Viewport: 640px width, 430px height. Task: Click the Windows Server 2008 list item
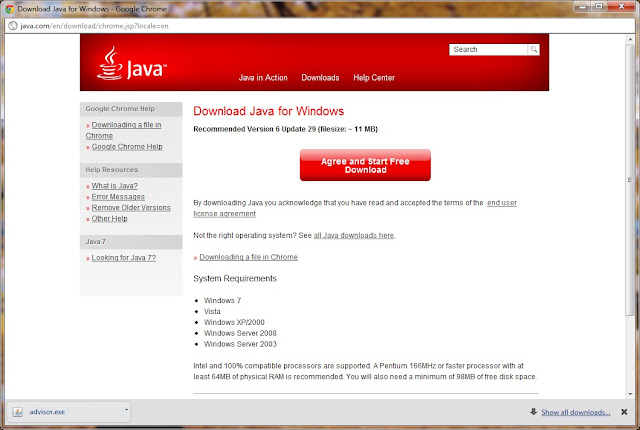click(240, 333)
